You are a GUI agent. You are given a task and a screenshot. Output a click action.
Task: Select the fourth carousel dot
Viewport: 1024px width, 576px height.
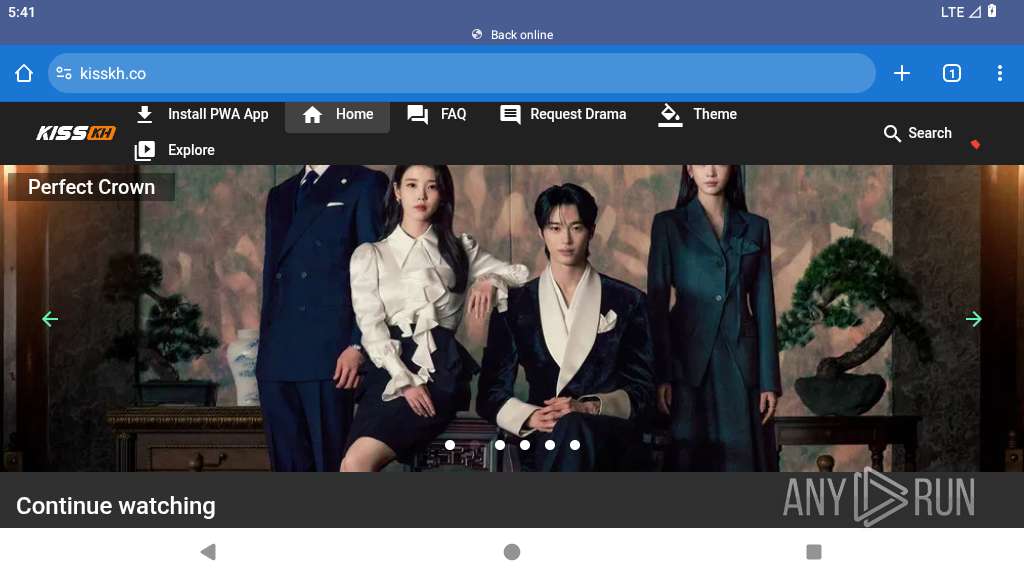(550, 445)
